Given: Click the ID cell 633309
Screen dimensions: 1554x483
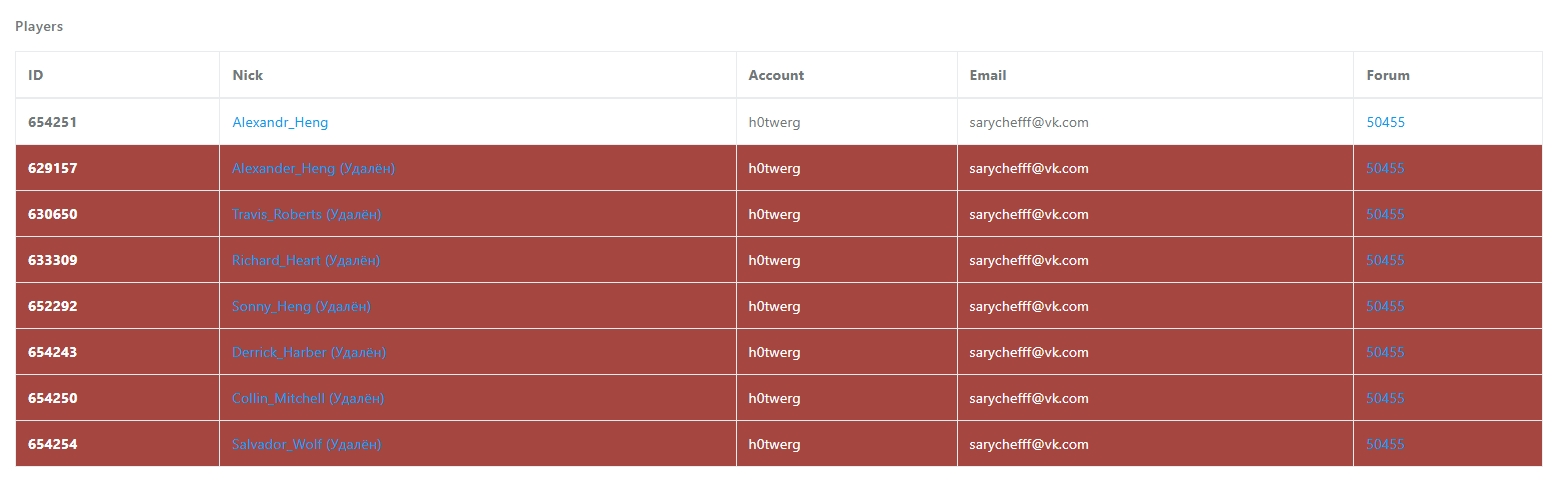Looking at the screenshot, I should point(53,260).
